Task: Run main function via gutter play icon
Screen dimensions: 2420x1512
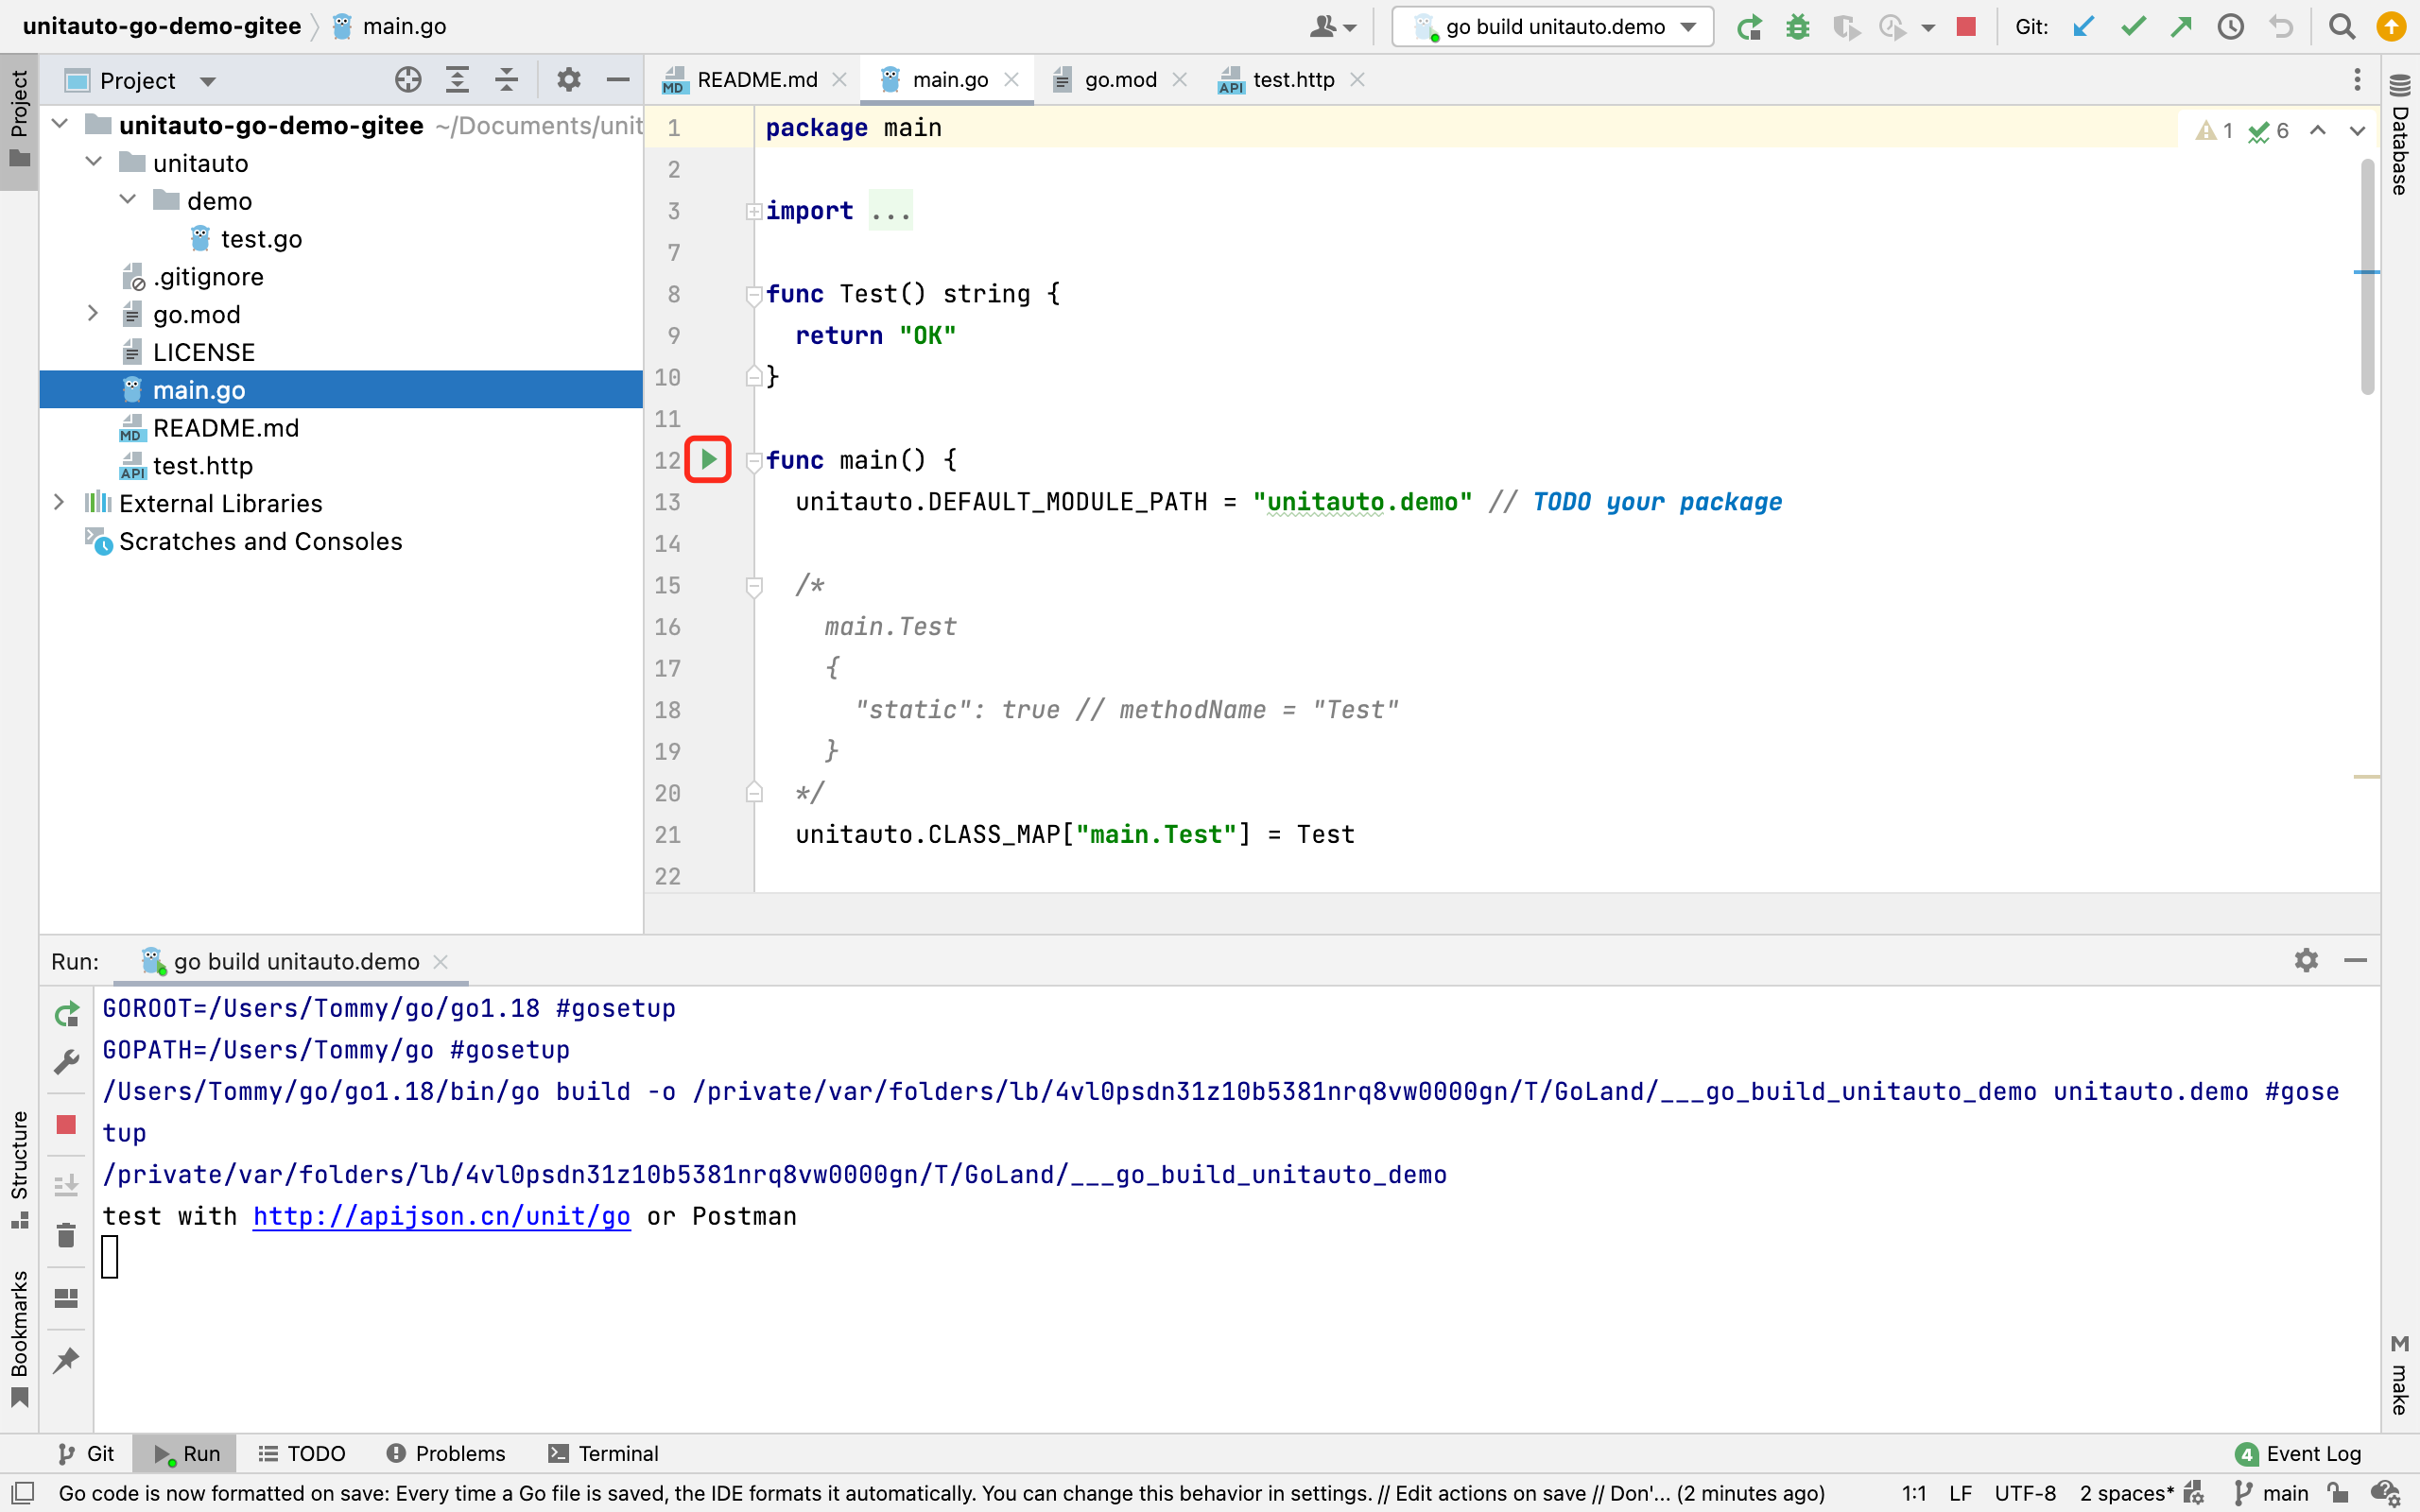Action: (709, 460)
